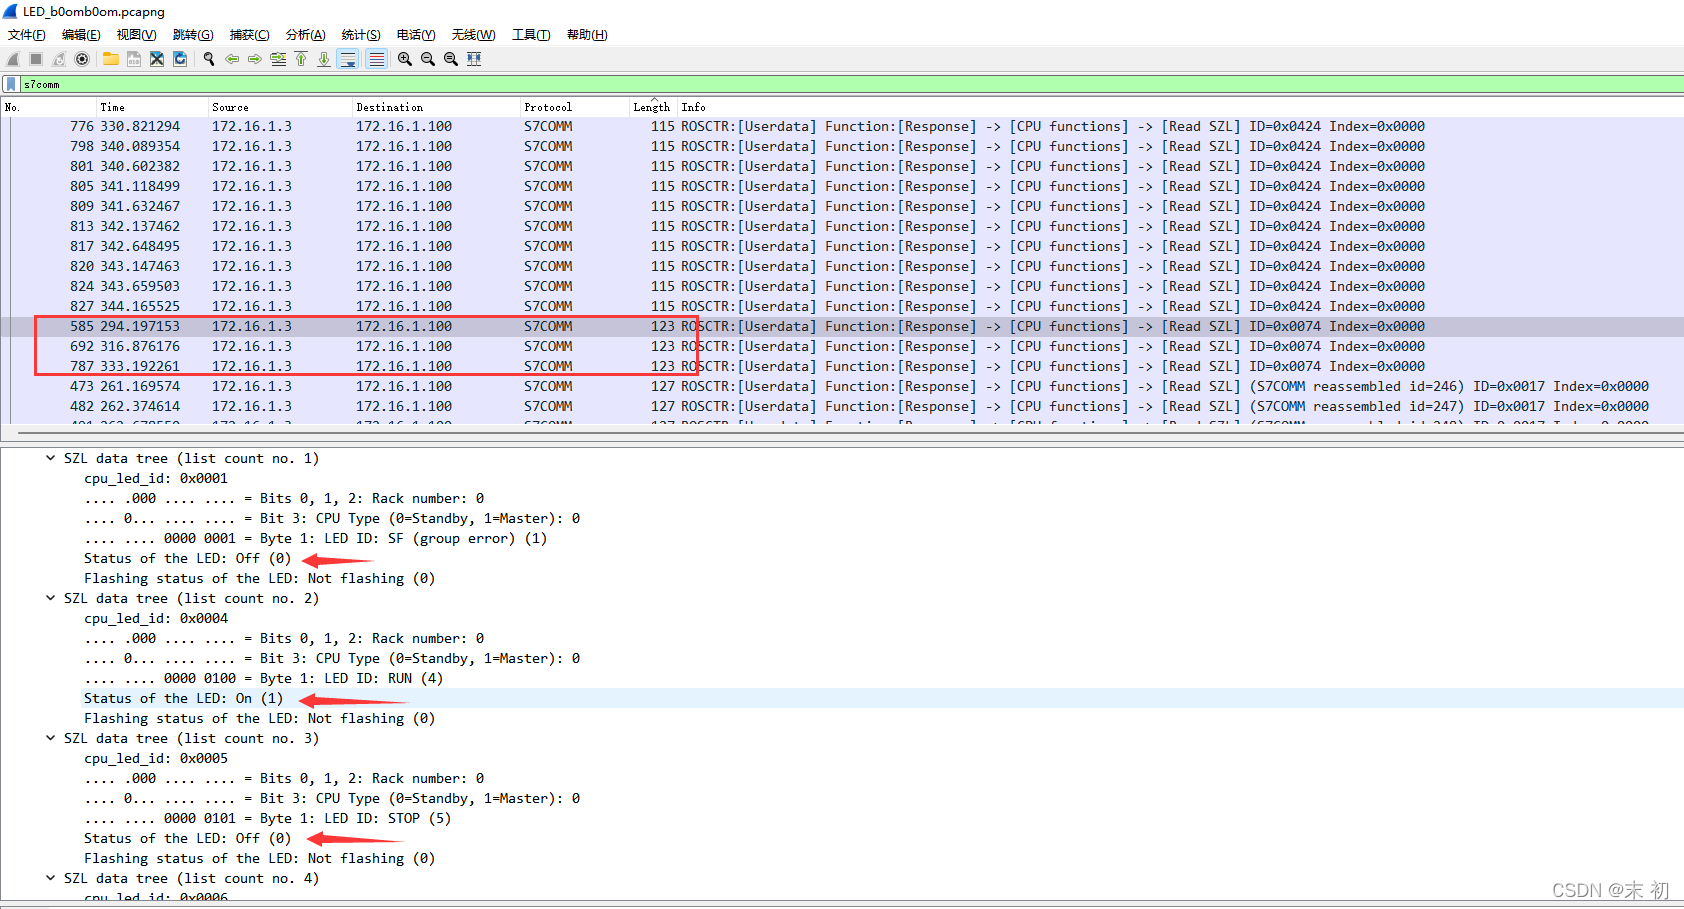The image size is (1684, 909).
Task: Select the cpu_led_id: 0x0005 field
Action: point(156,758)
